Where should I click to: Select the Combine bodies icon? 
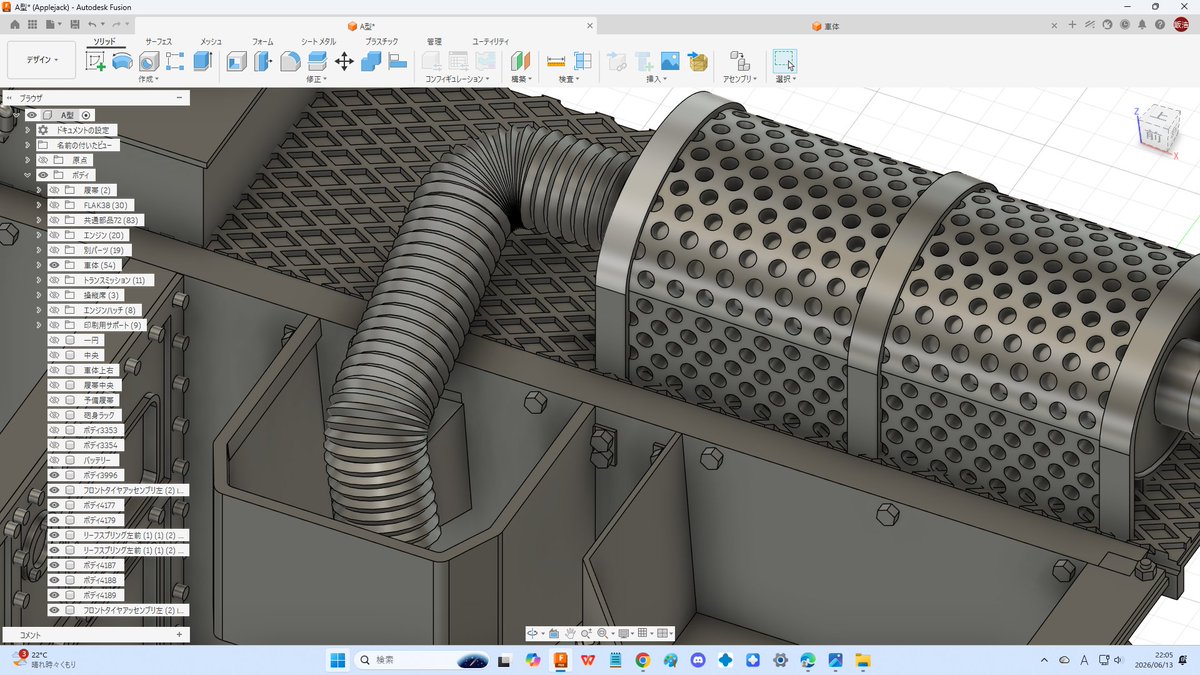tap(371, 61)
